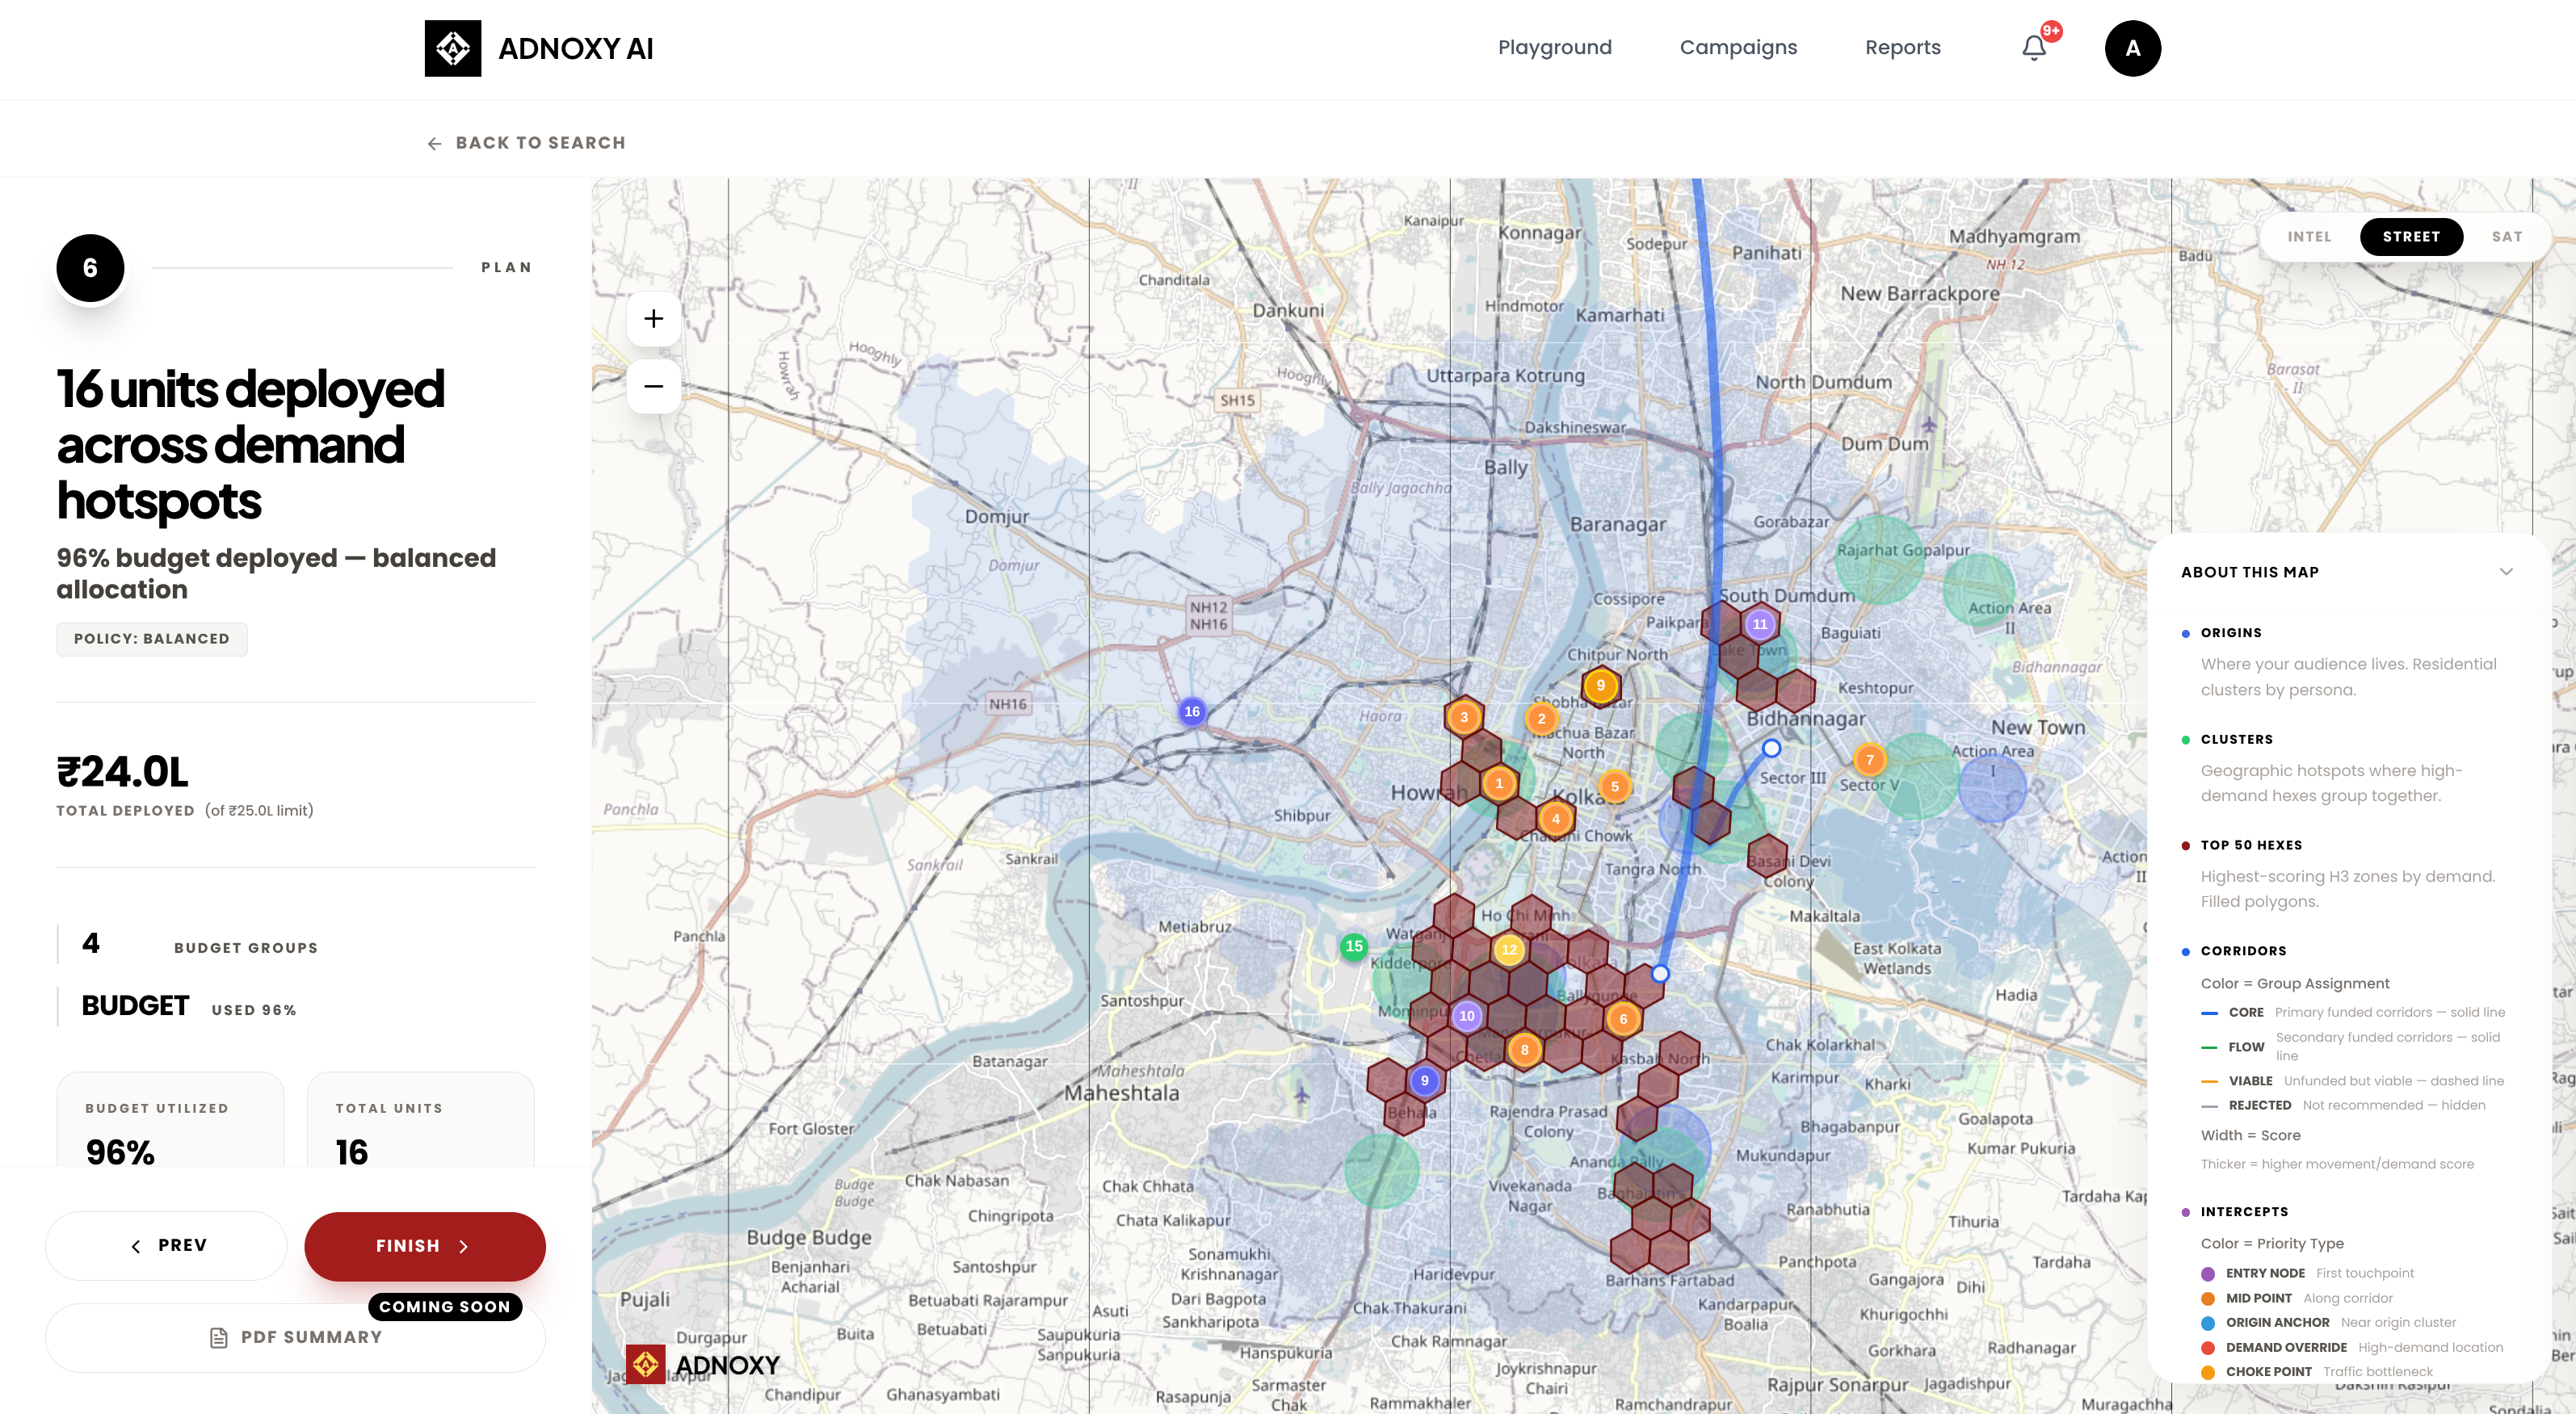Click the ₹24.0L total deployed value
The image size is (2576, 1414).
tap(122, 772)
